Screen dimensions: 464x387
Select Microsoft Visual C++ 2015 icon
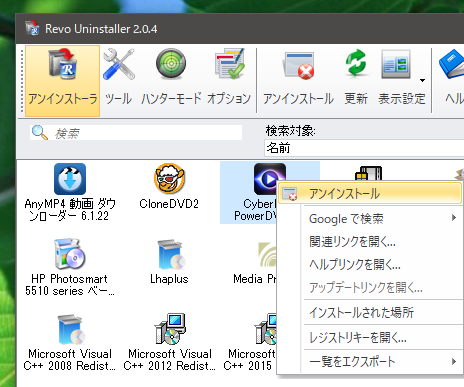coord(266,329)
